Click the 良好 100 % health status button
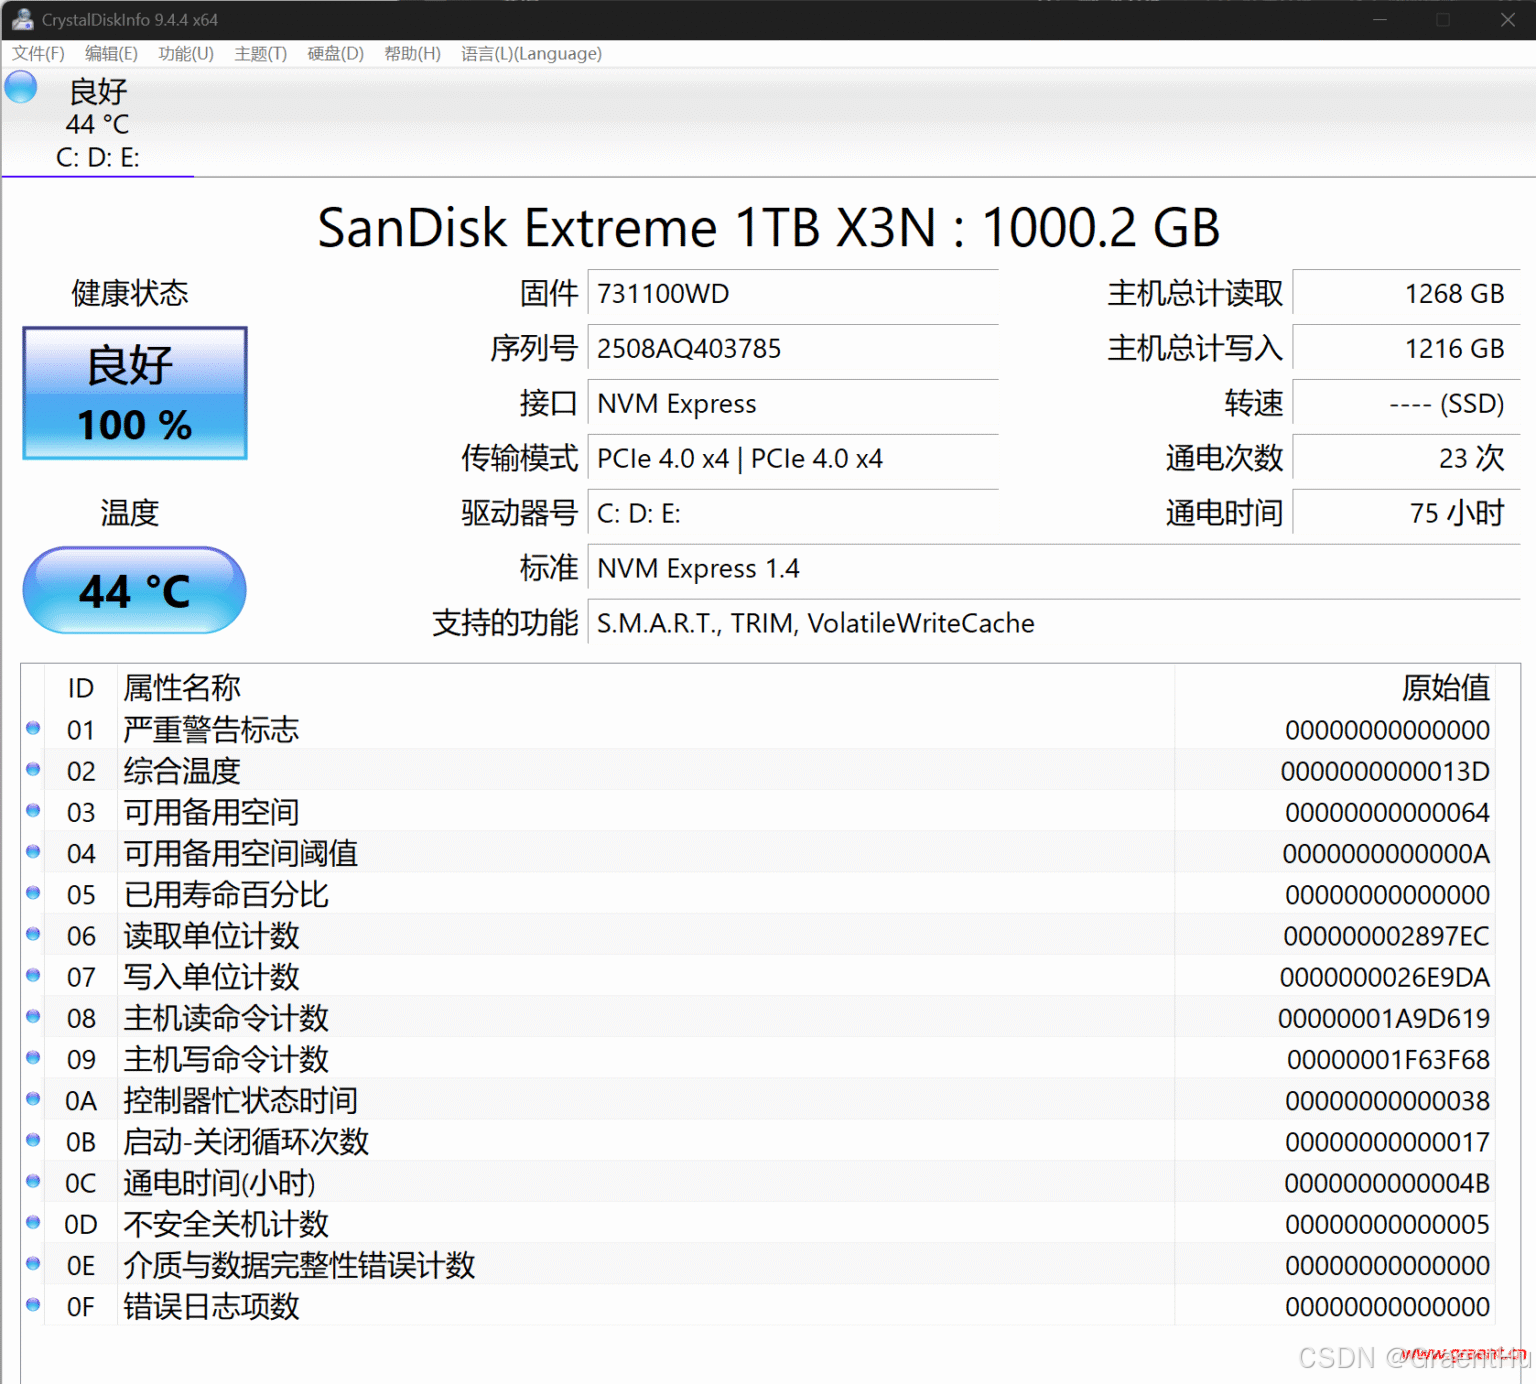The height and width of the screenshot is (1384, 1536). [135, 393]
